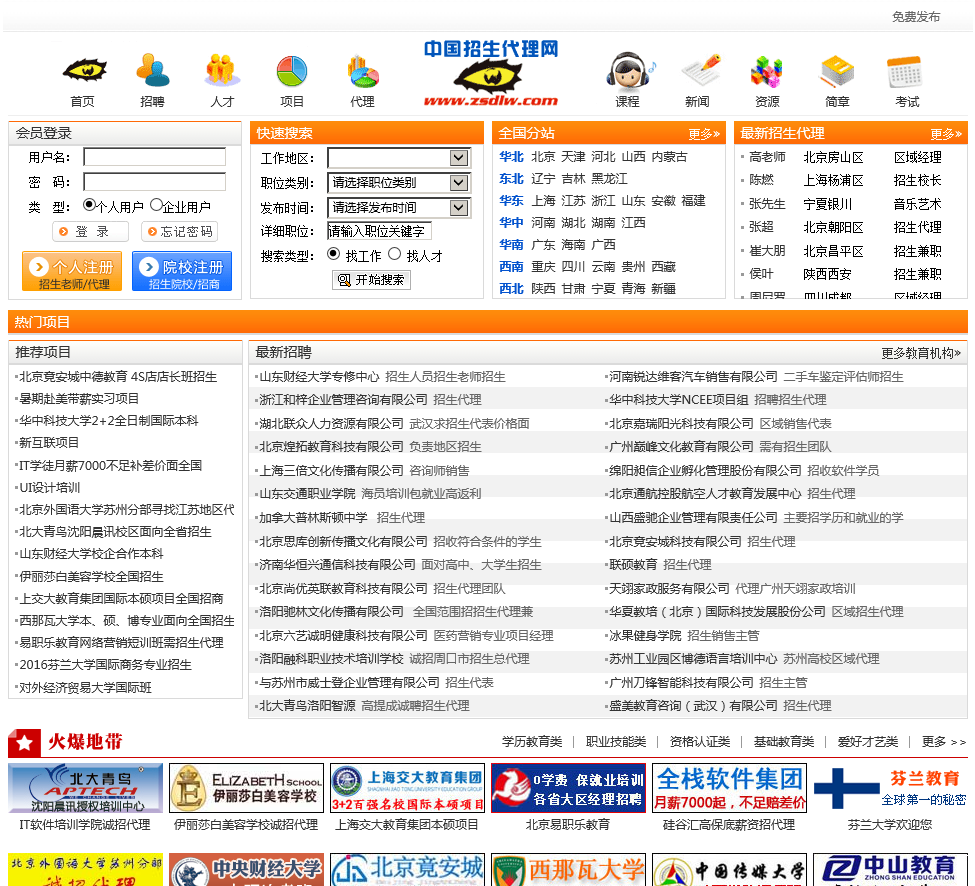Focus the 用户名 input field
The width and height of the screenshot is (975, 886).
[154, 157]
